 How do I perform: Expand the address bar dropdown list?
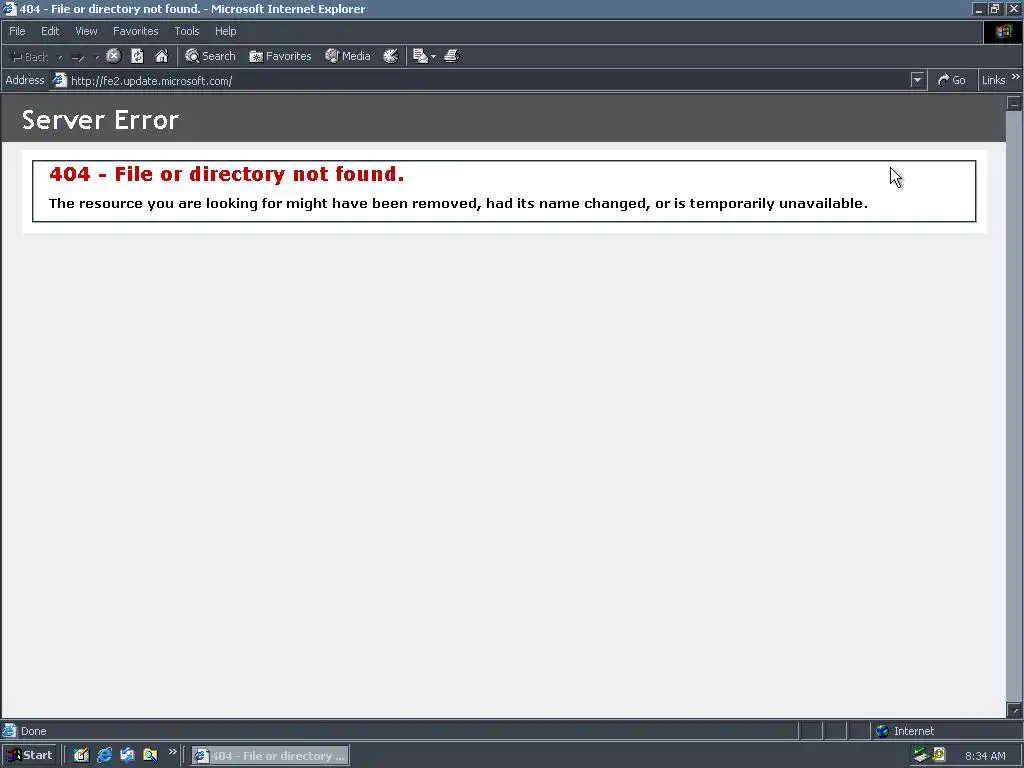coord(918,80)
